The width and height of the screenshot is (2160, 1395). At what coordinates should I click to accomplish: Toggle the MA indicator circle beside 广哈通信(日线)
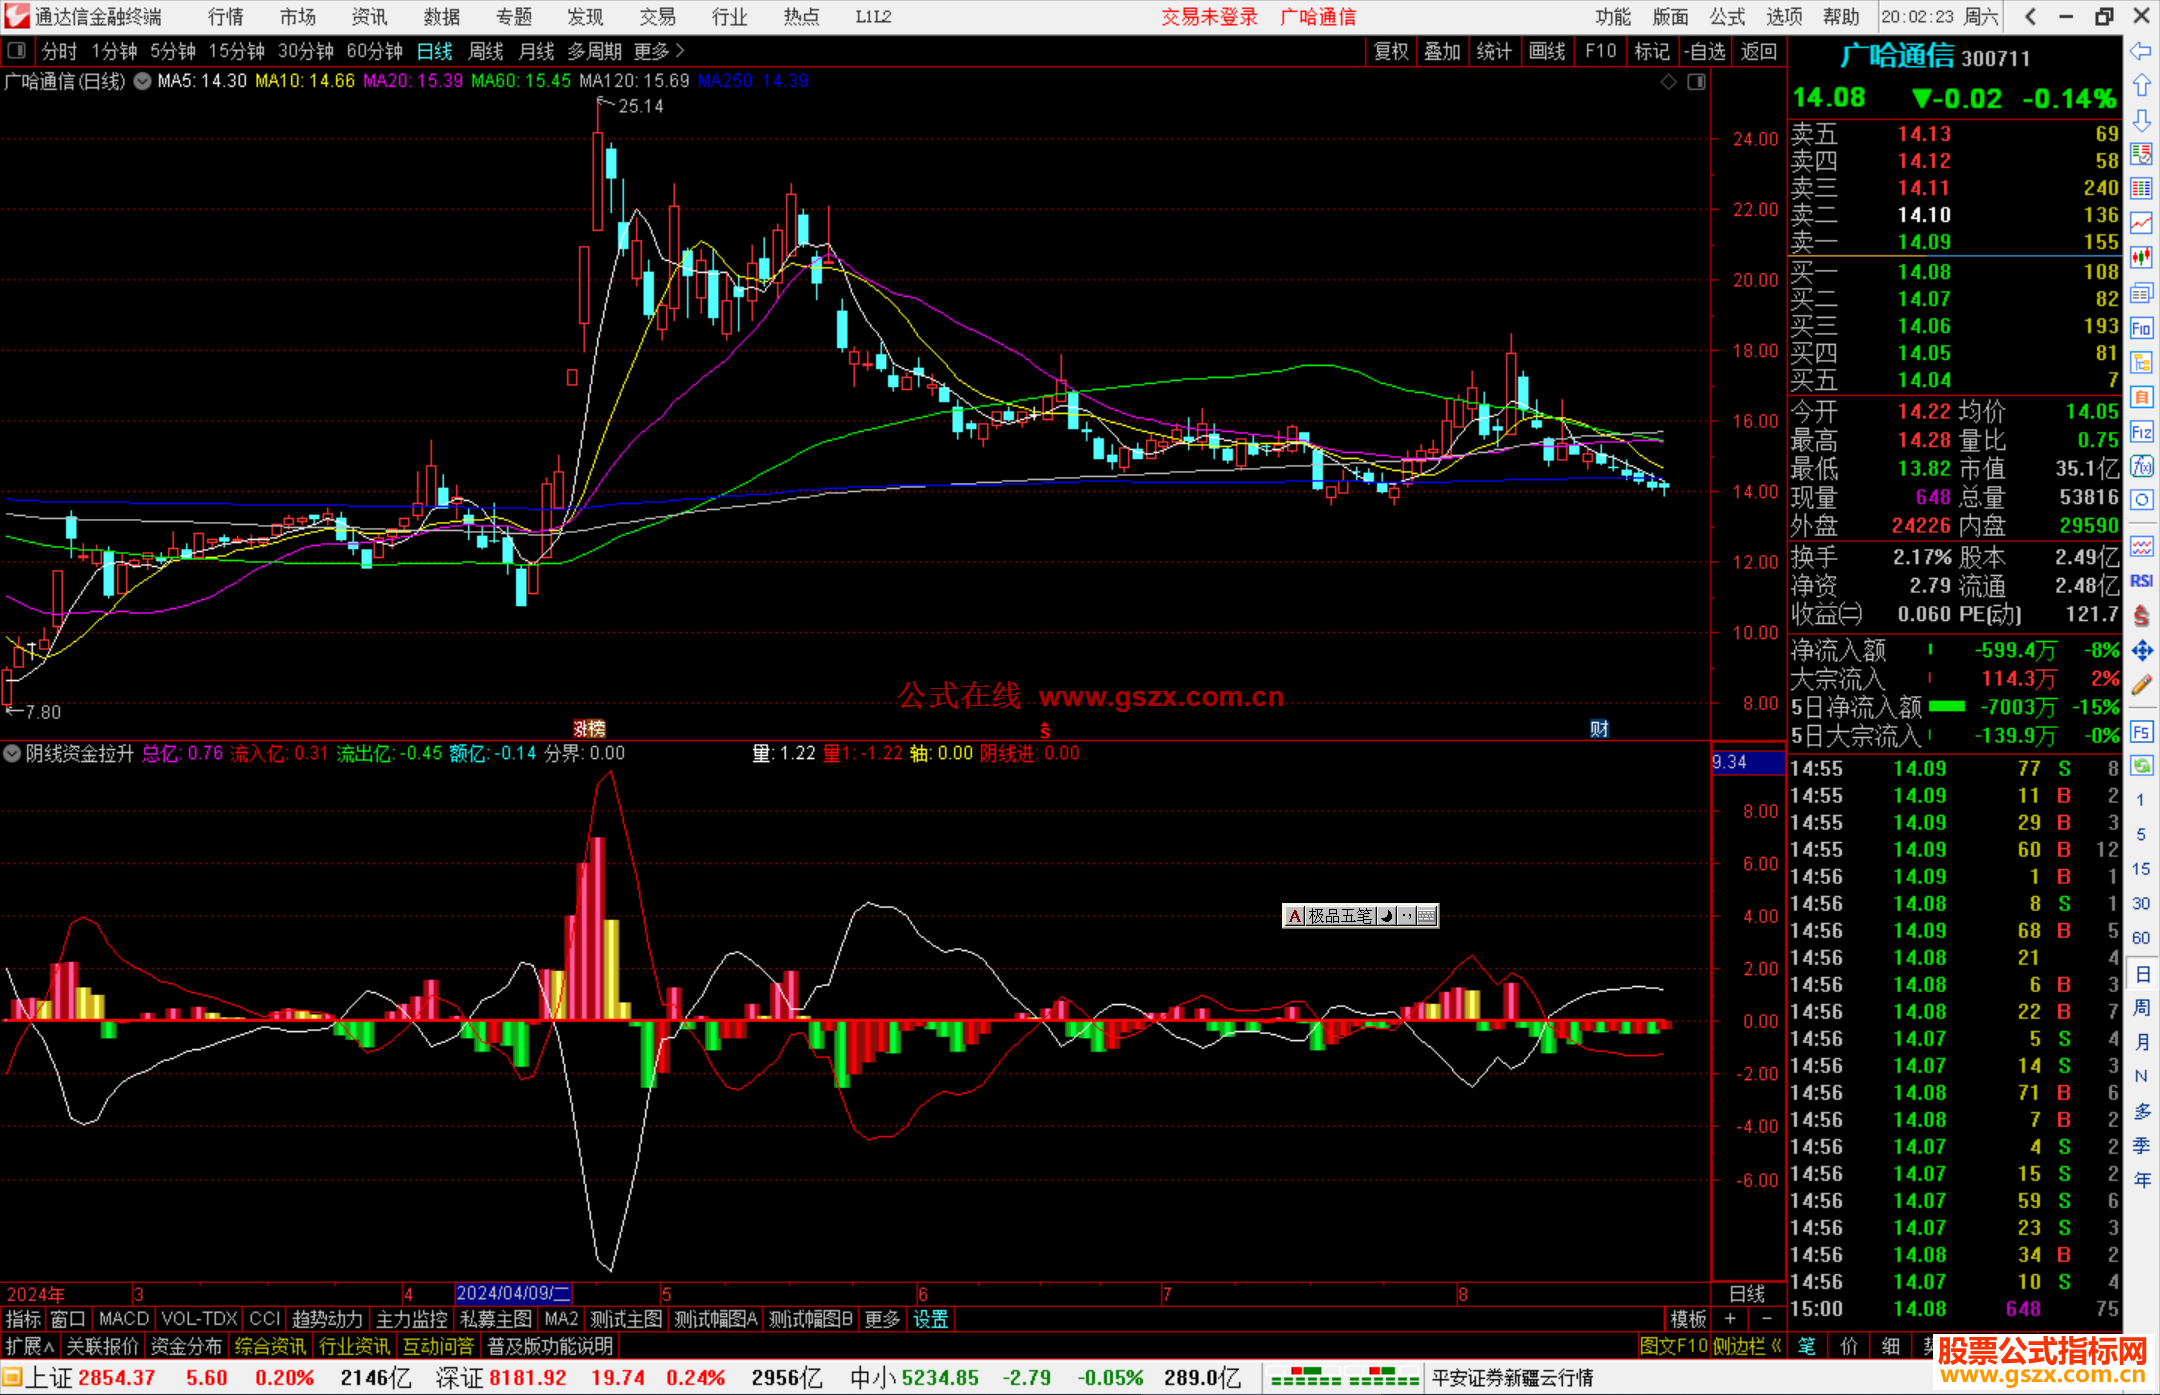tap(143, 81)
